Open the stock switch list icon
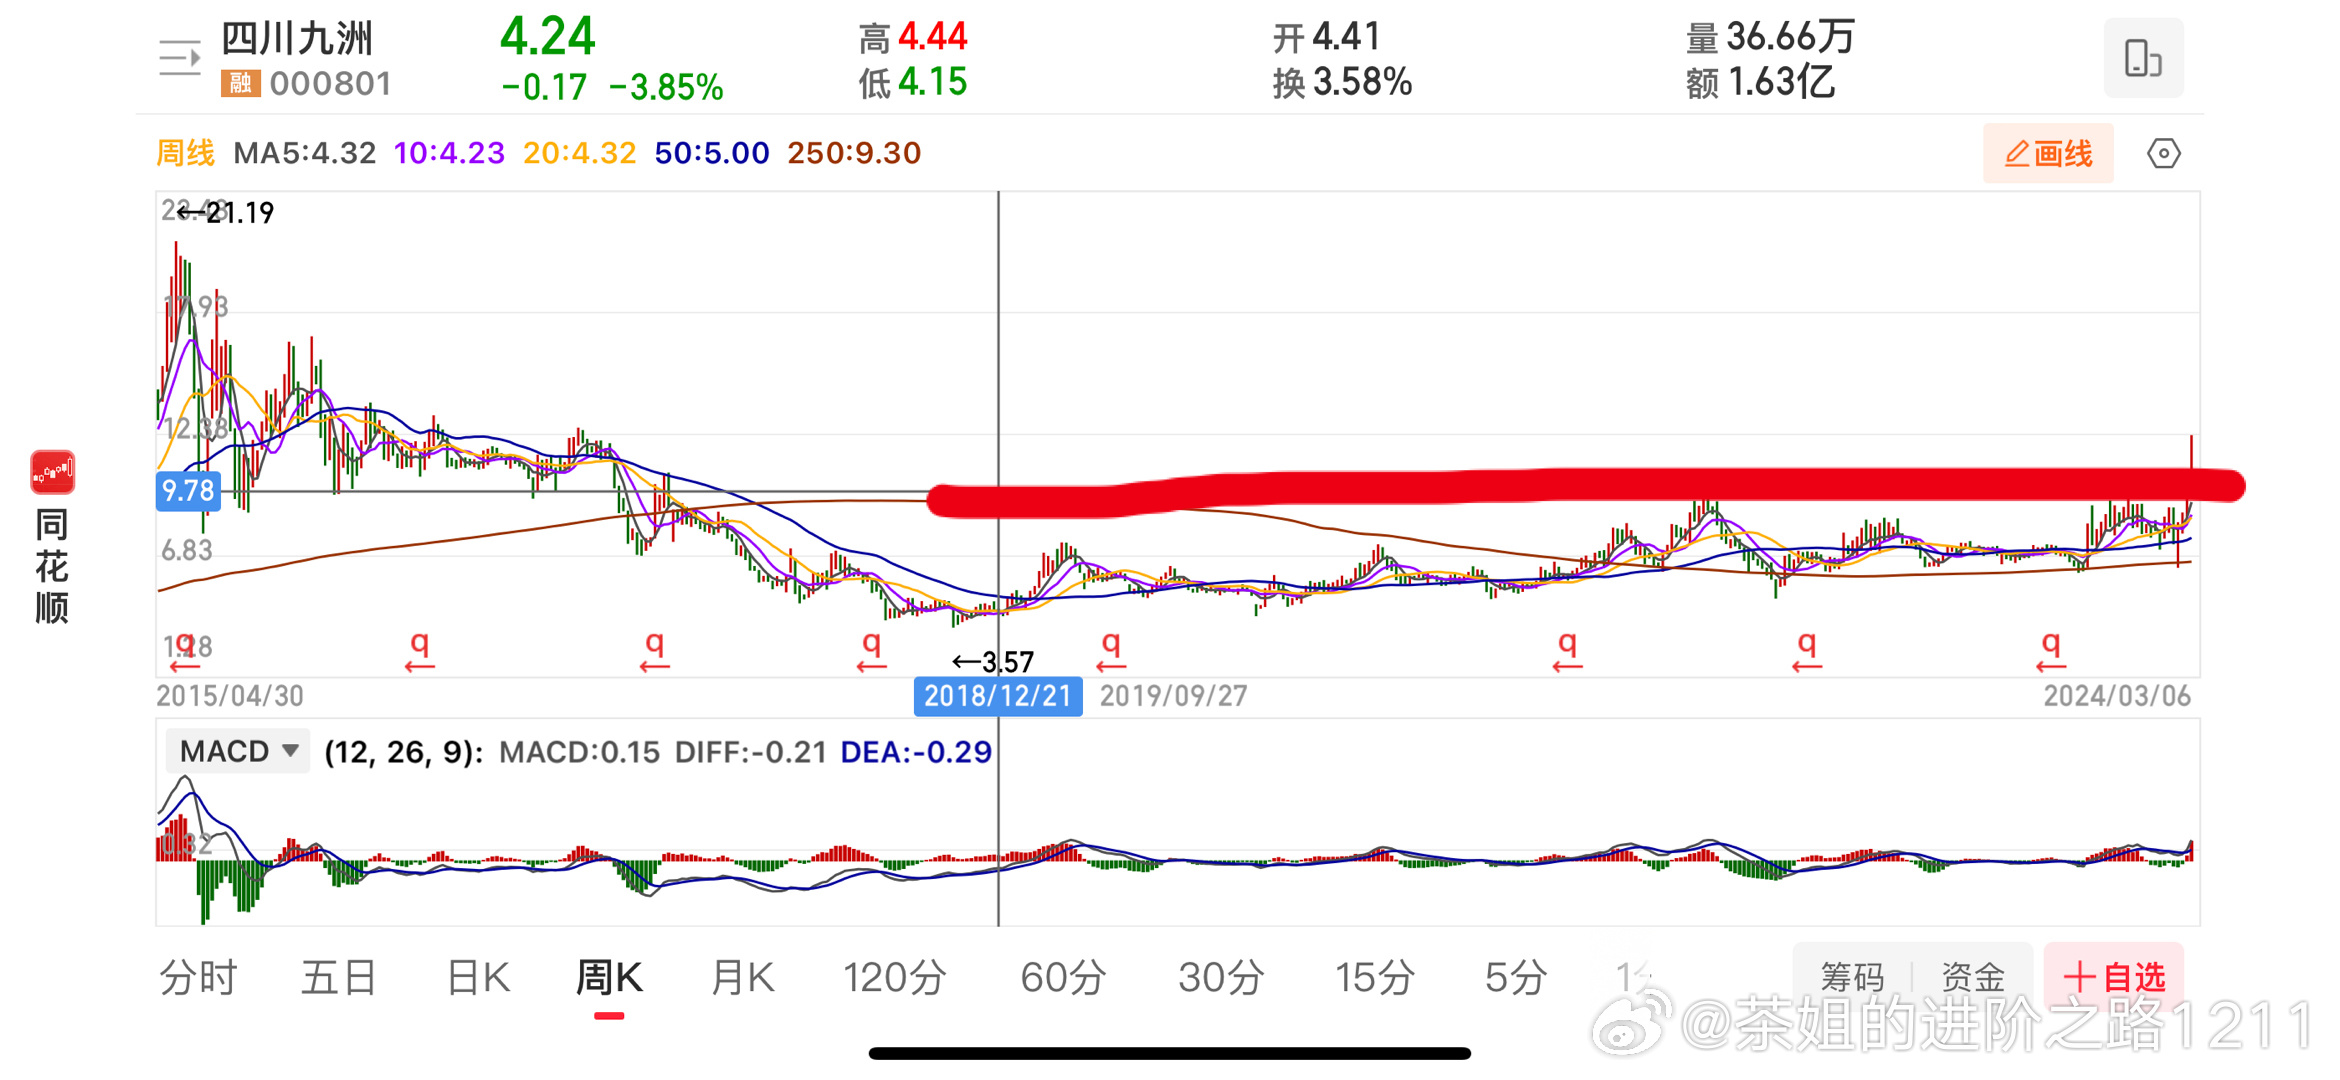Image resolution: width=2340 pixels, height=1080 pixels. (180, 59)
